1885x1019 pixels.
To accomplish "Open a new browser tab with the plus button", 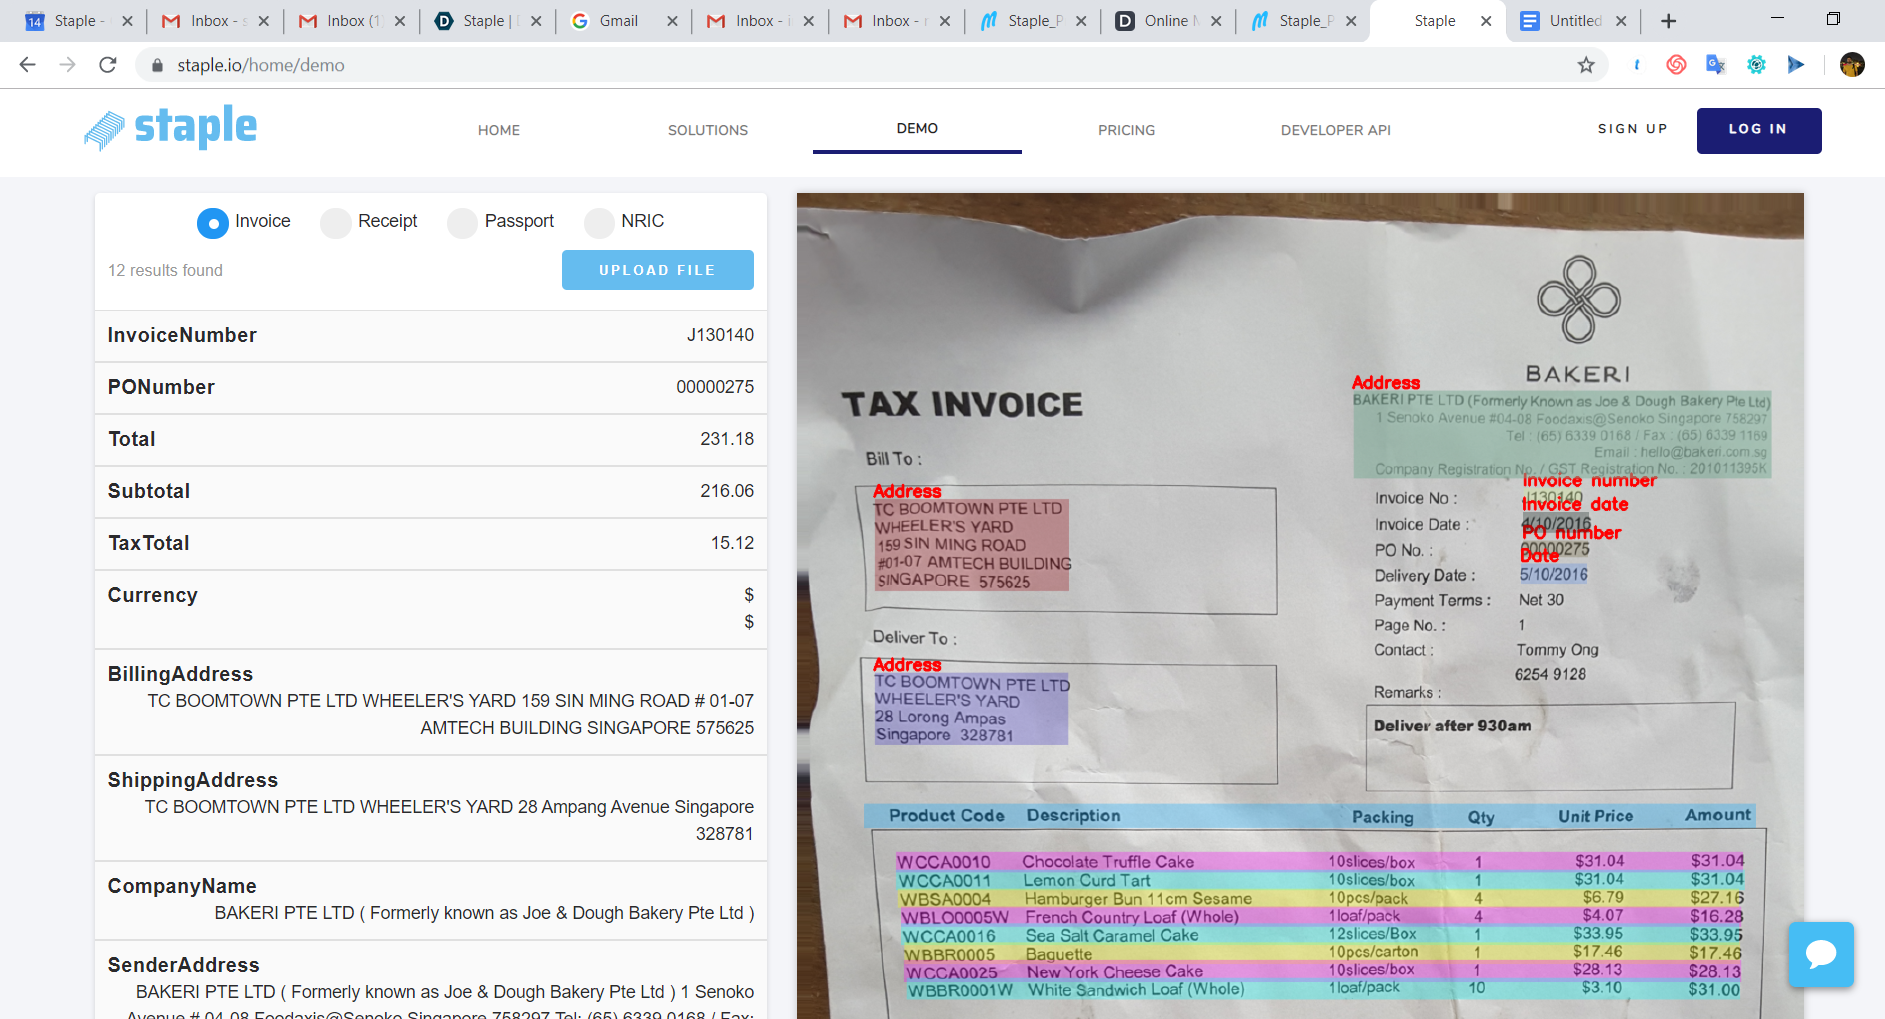I will 1668,21.
